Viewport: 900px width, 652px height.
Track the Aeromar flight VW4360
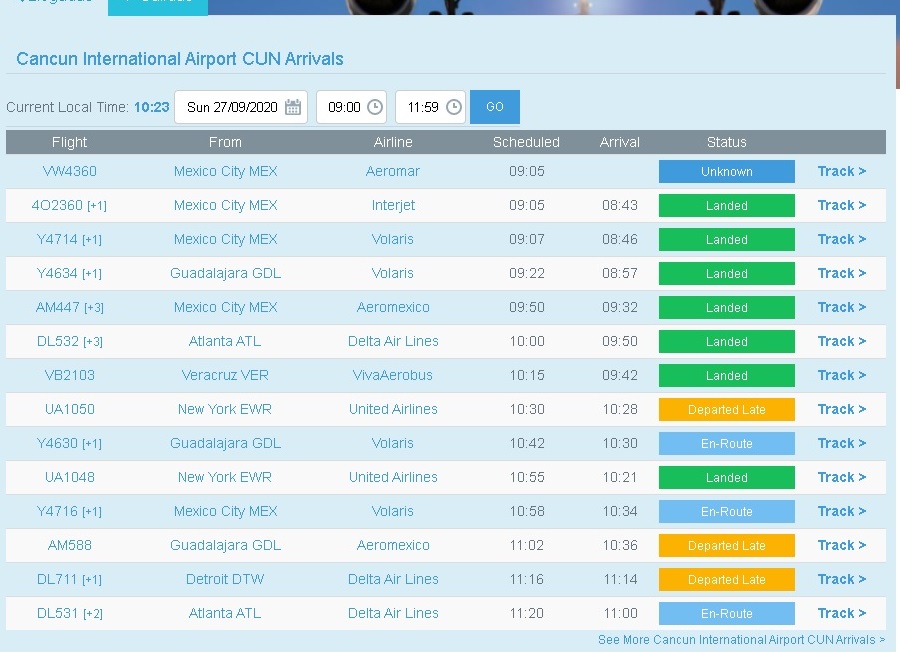point(841,171)
